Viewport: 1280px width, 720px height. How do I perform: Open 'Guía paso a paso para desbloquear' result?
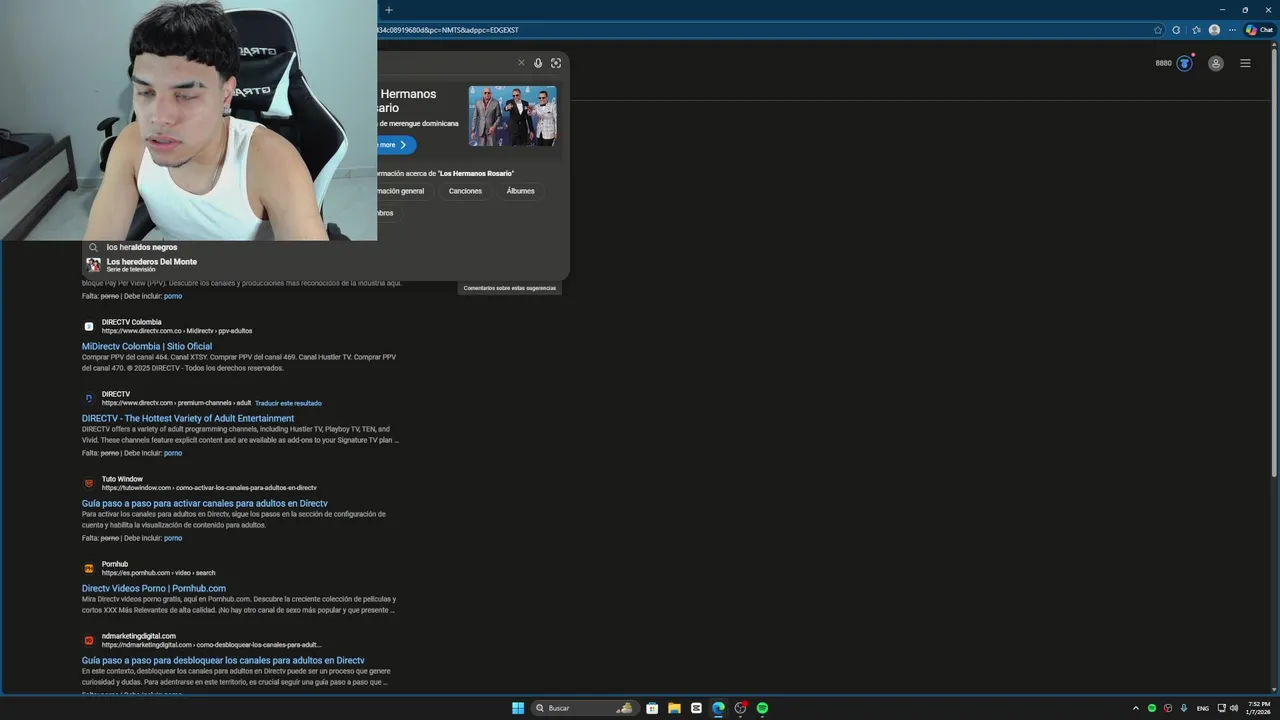[x=223, y=660]
